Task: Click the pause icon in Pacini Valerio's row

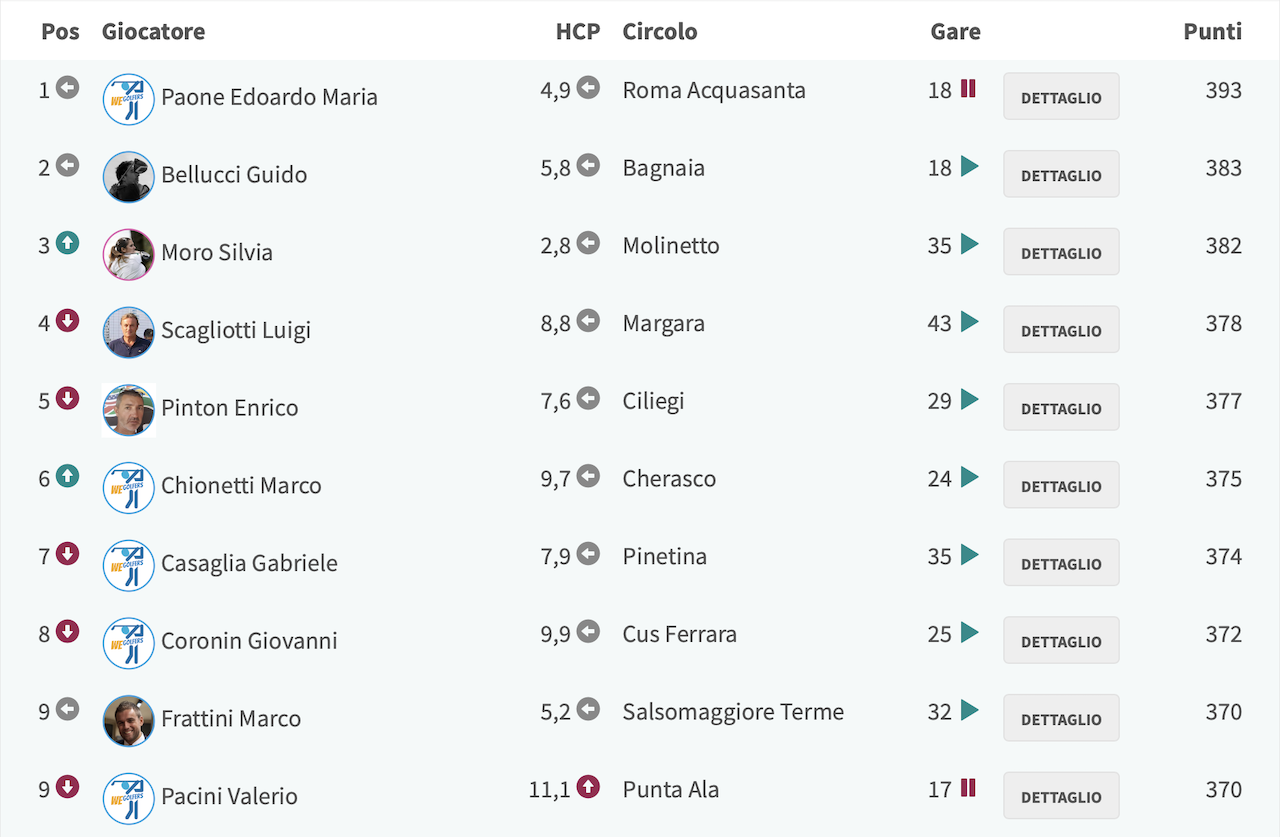Action: coord(968,787)
